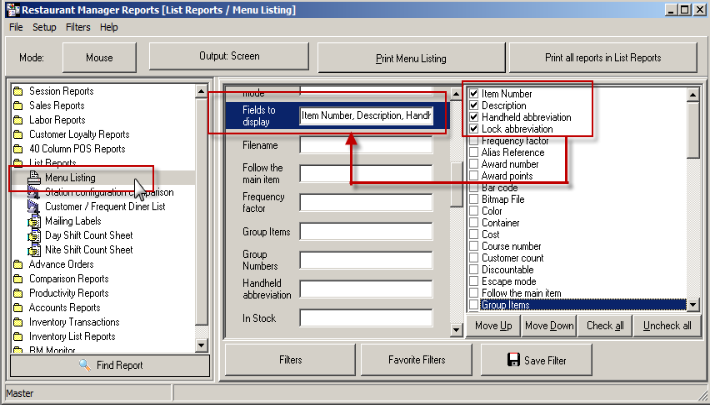710x405 pixels.
Task: Click fields checklist scroll down arrow
Action: pyautogui.click(x=692, y=305)
